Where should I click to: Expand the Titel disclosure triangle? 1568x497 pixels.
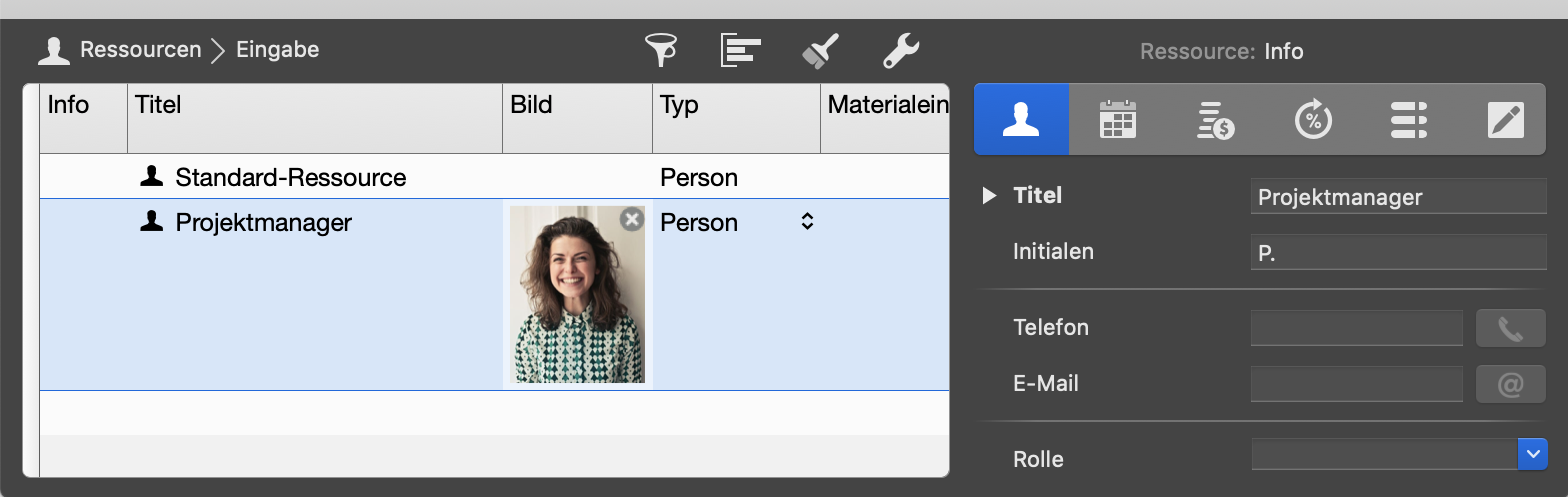[989, 196]
